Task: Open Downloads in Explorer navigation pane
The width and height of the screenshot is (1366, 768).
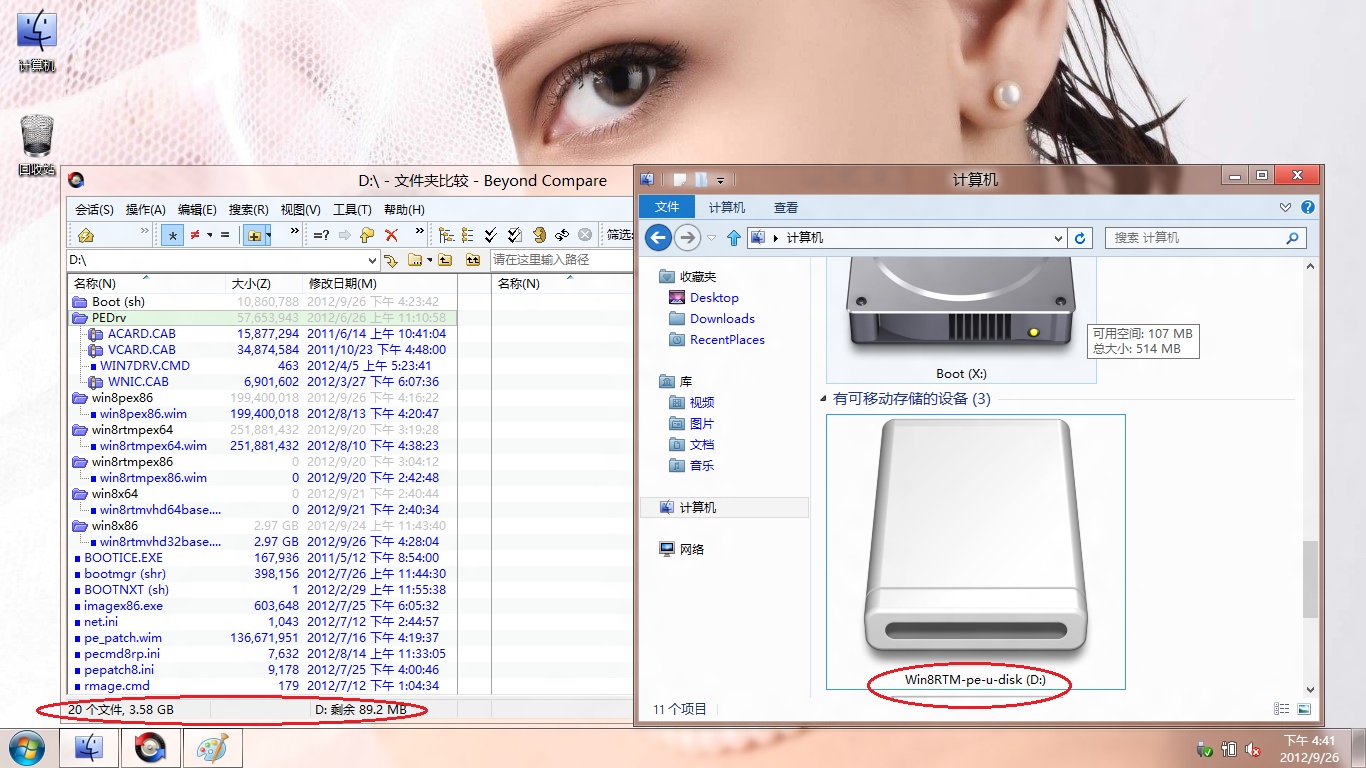Action: [722, 318]
